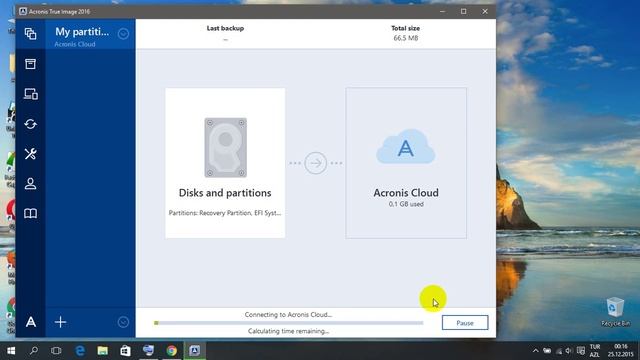Screen dimensions: 640x360
Task: Select the Acronis Cloud destination card
Action: tap(406, 163)
